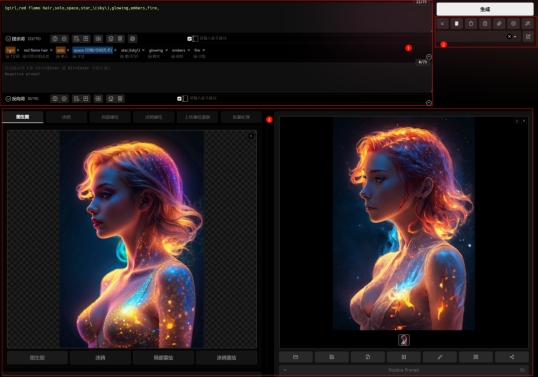538x378 pixels.
Task: Click the inpaint button below the source image
Action: pyautogui.click(x=163, y=358)
